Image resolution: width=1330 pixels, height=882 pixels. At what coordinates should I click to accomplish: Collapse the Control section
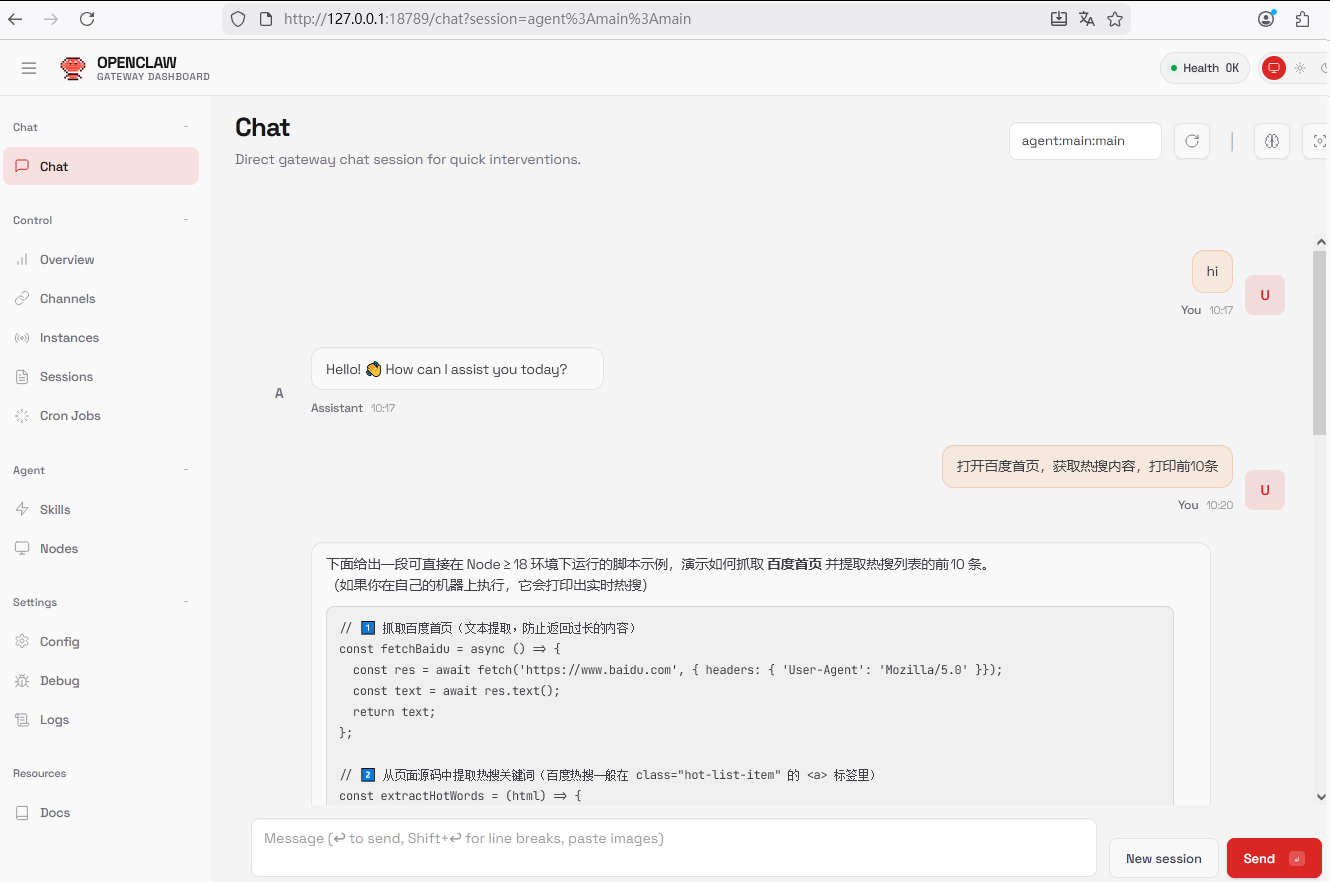[186, 220]
